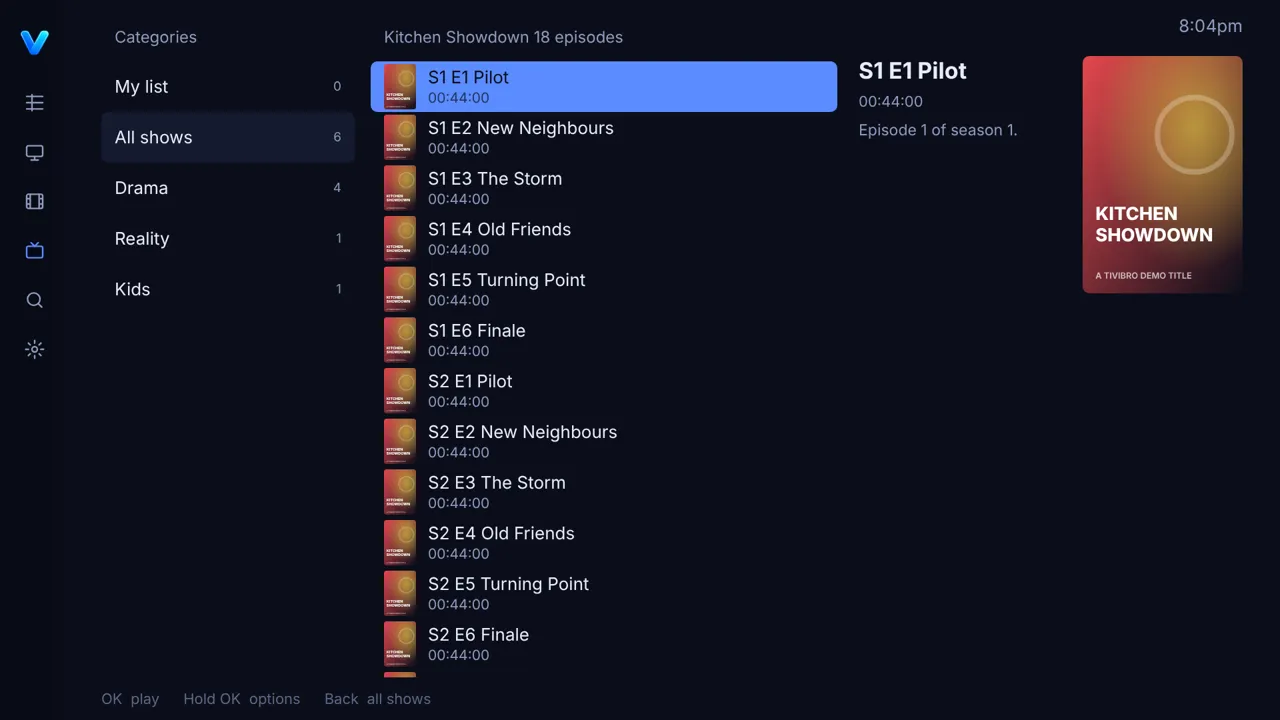The width and height of the screenshot is (1280, 720).
Task: Open the movies film strip icon
Action: (x=35, y=202)
